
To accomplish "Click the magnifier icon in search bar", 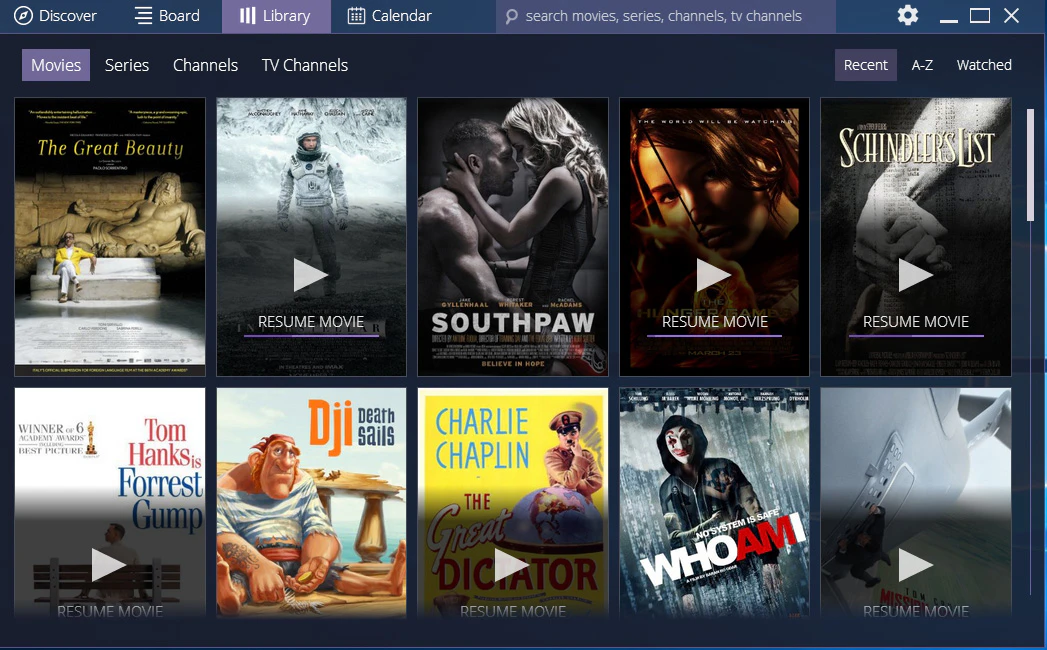I will (x=511, y=17).
